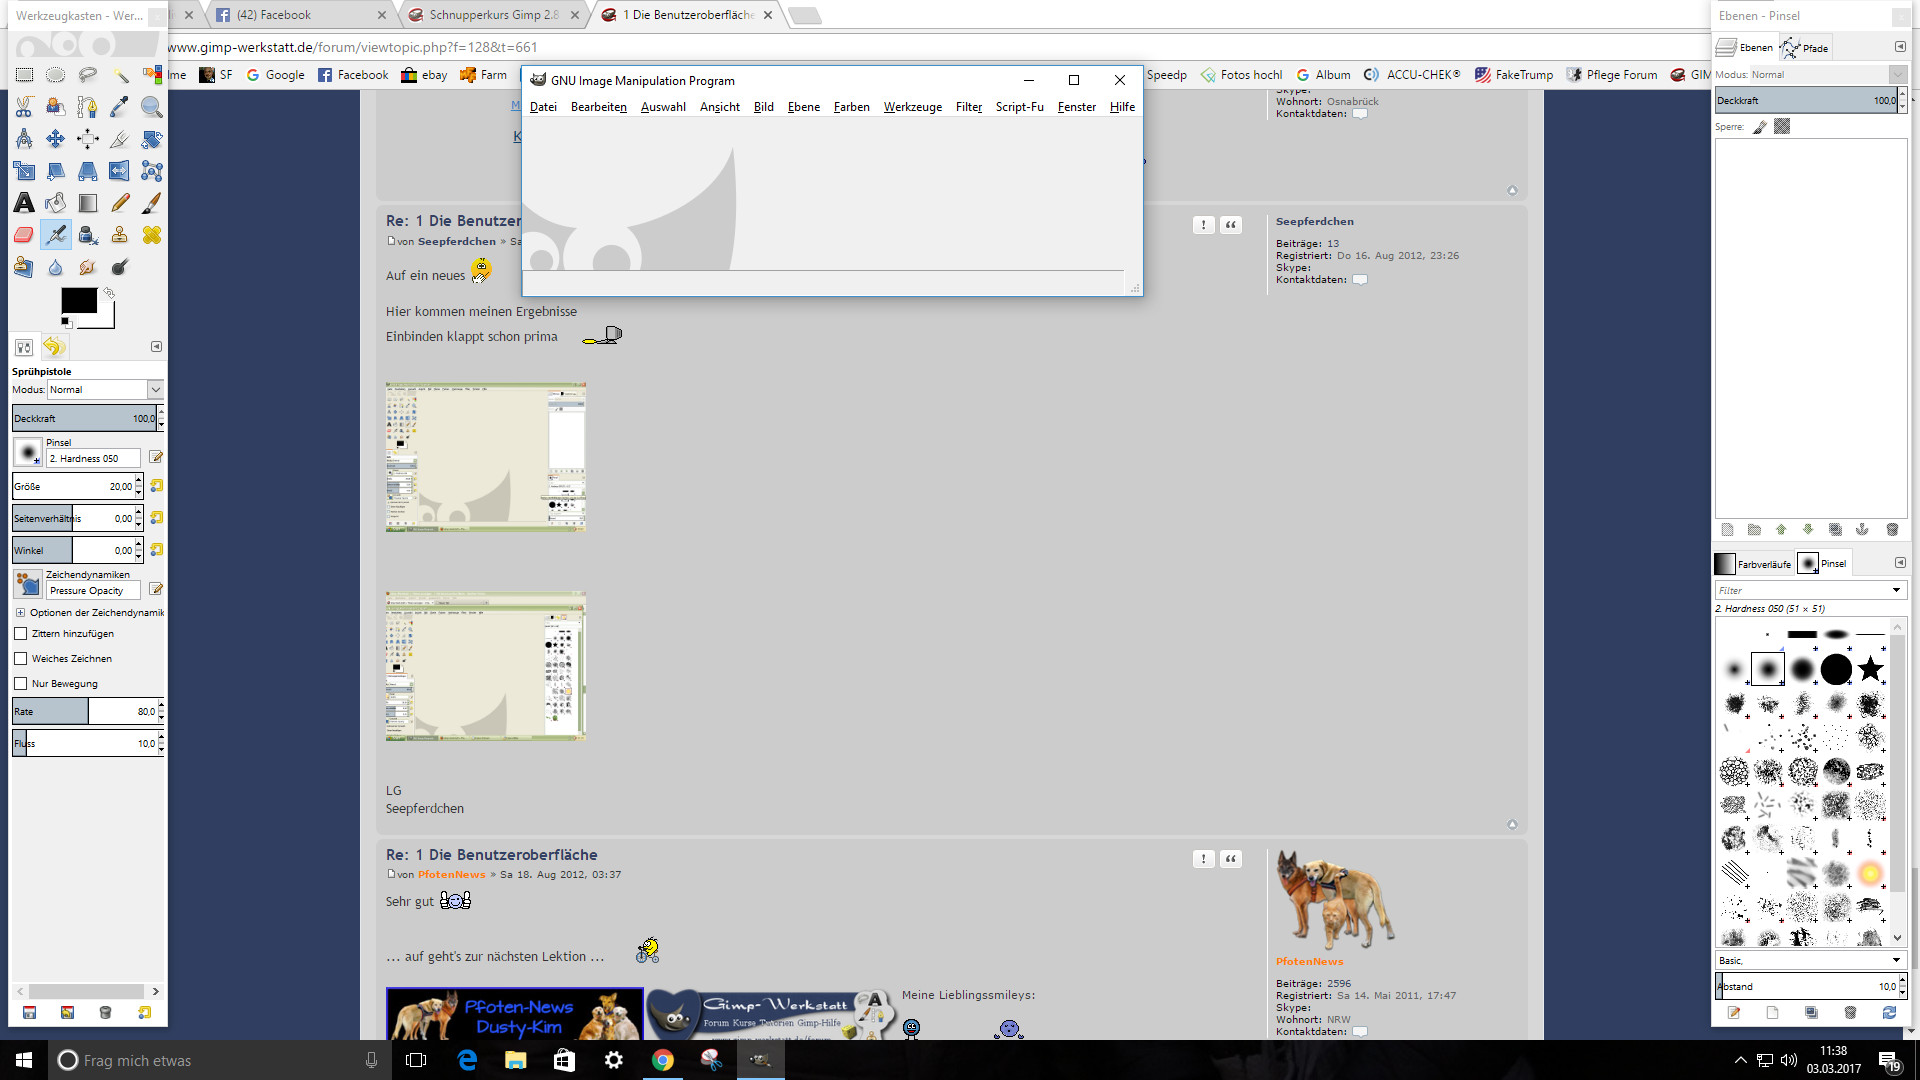Screen dimensions: 1920x1080
Task: Pick the Fuzzy Select magic wand tool
Action: (x=120, y=75)
